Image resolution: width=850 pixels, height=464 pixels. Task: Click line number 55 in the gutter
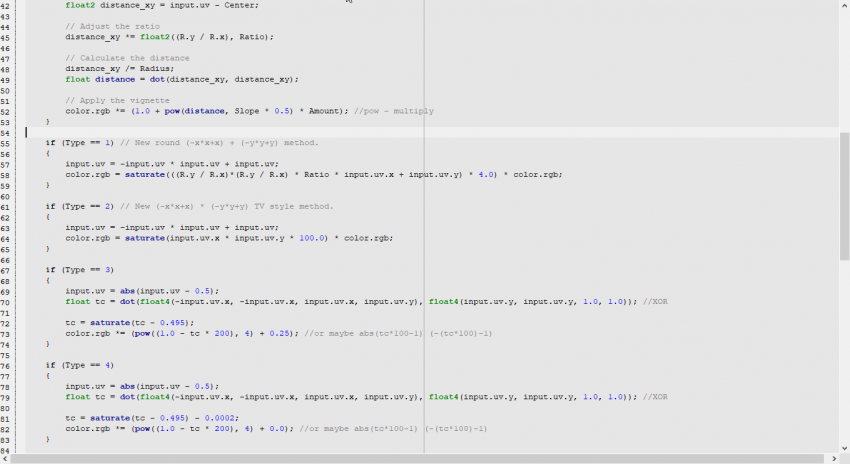coord(6,143)
